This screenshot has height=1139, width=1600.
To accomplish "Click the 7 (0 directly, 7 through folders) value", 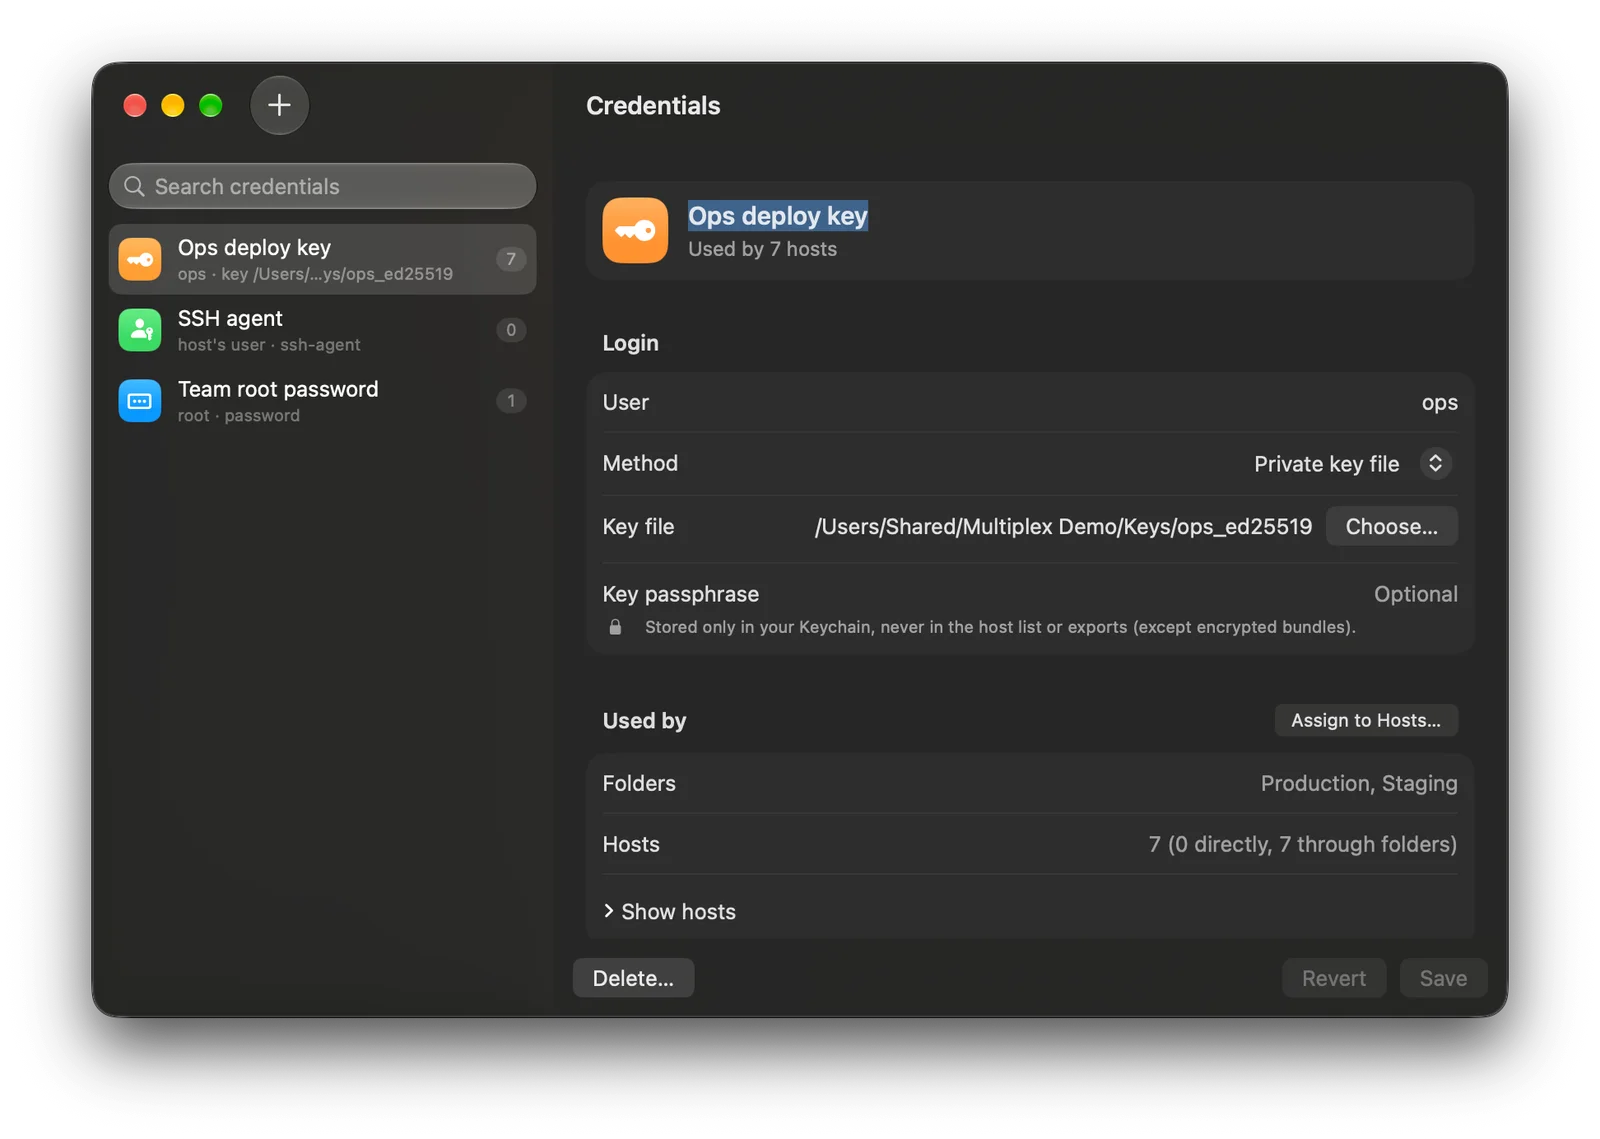I will coord(1302,844).
